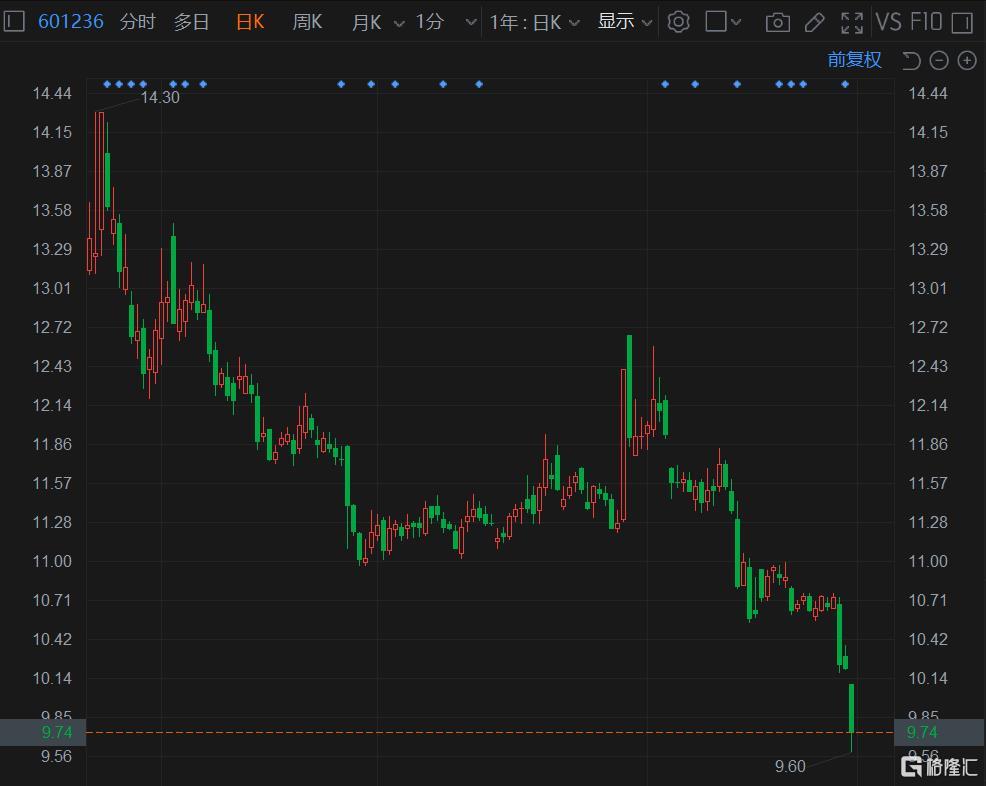Viewport: 986px width, 786px height.
Task: Toggle the left sidebar panel icon
Action: click(13, 21)
